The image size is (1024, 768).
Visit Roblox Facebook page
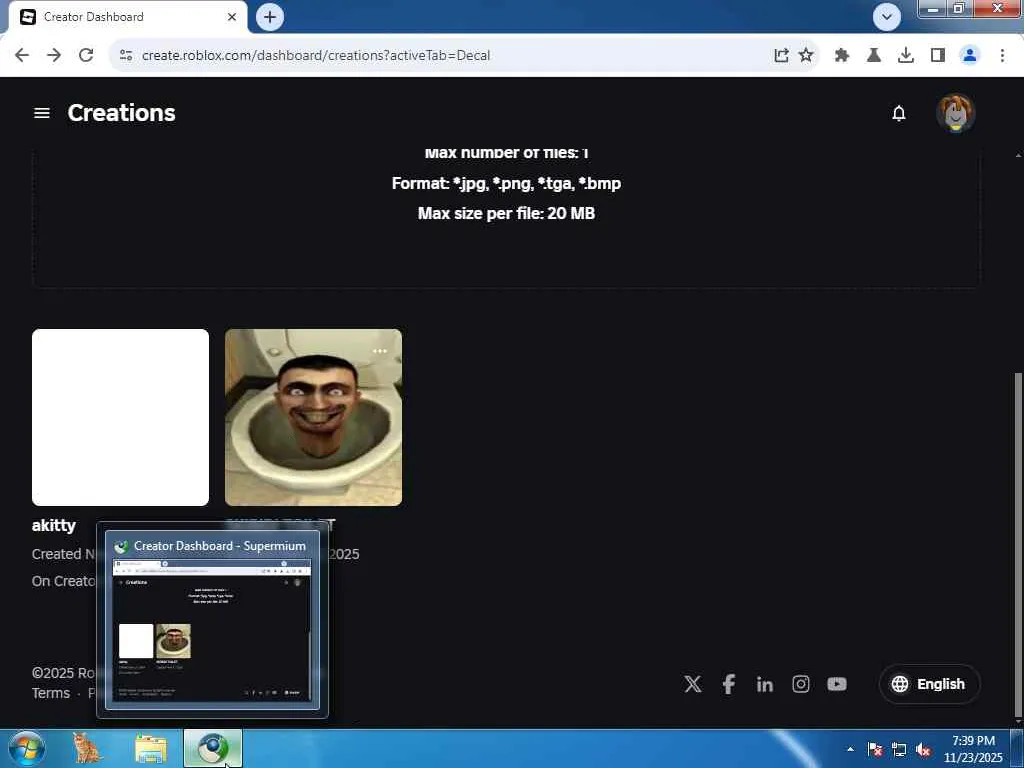tap(729, 684)
